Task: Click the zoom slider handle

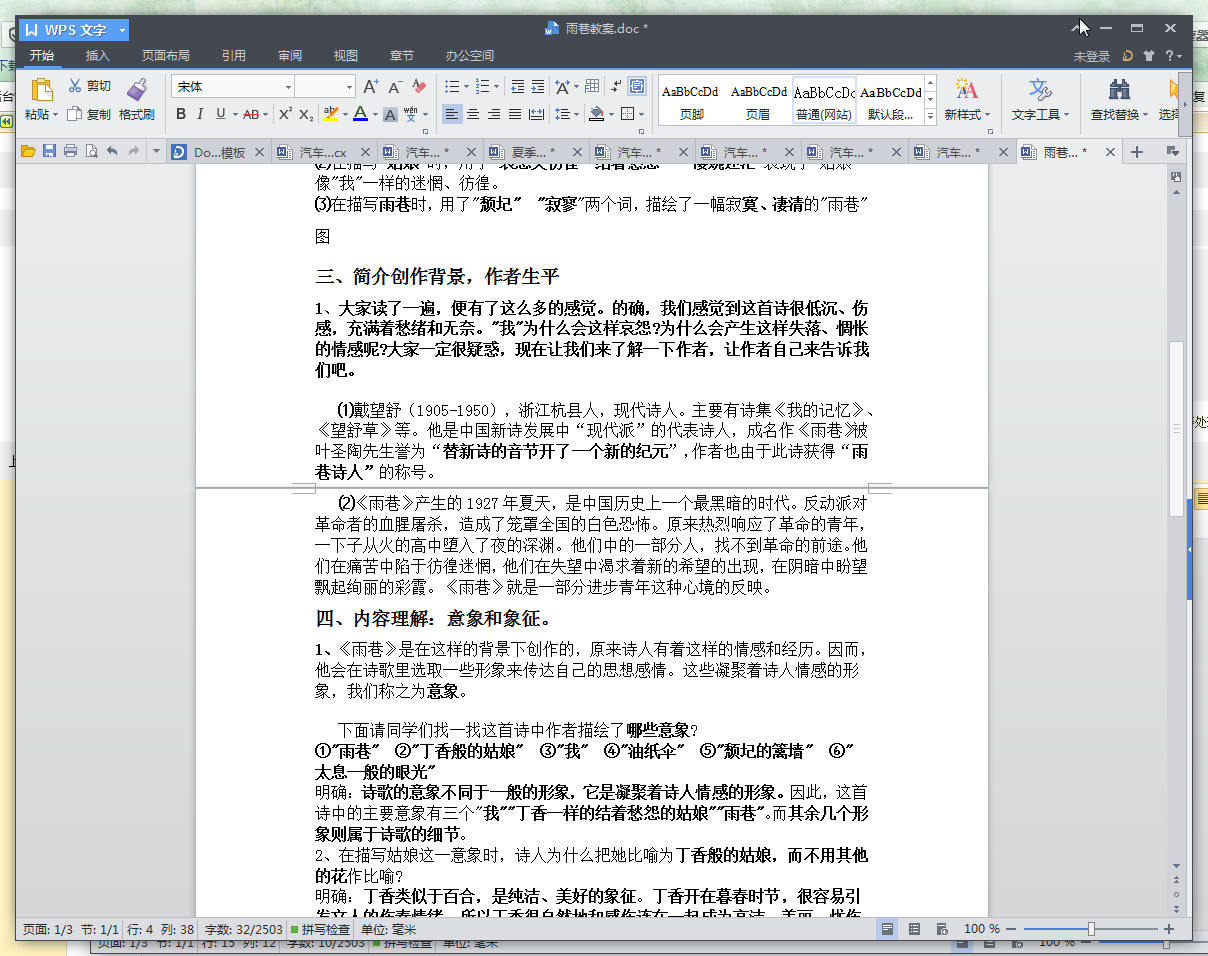Action: pyautogui.click(x=1091, y=929)
